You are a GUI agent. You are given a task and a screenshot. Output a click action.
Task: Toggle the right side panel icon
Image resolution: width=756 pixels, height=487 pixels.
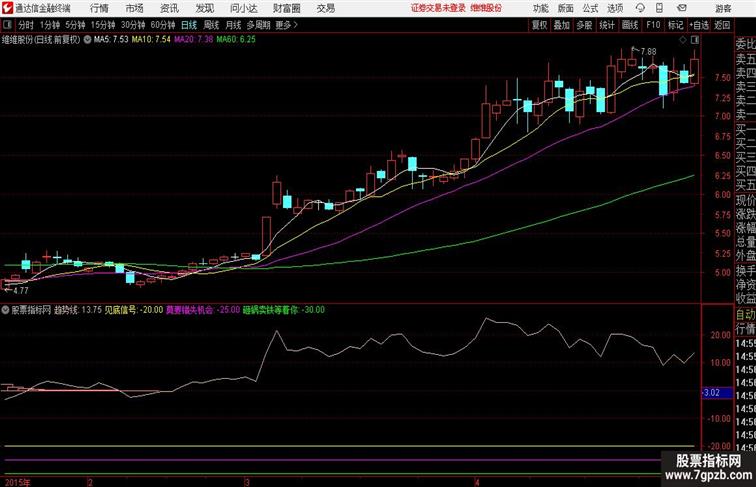coord(695,40)
